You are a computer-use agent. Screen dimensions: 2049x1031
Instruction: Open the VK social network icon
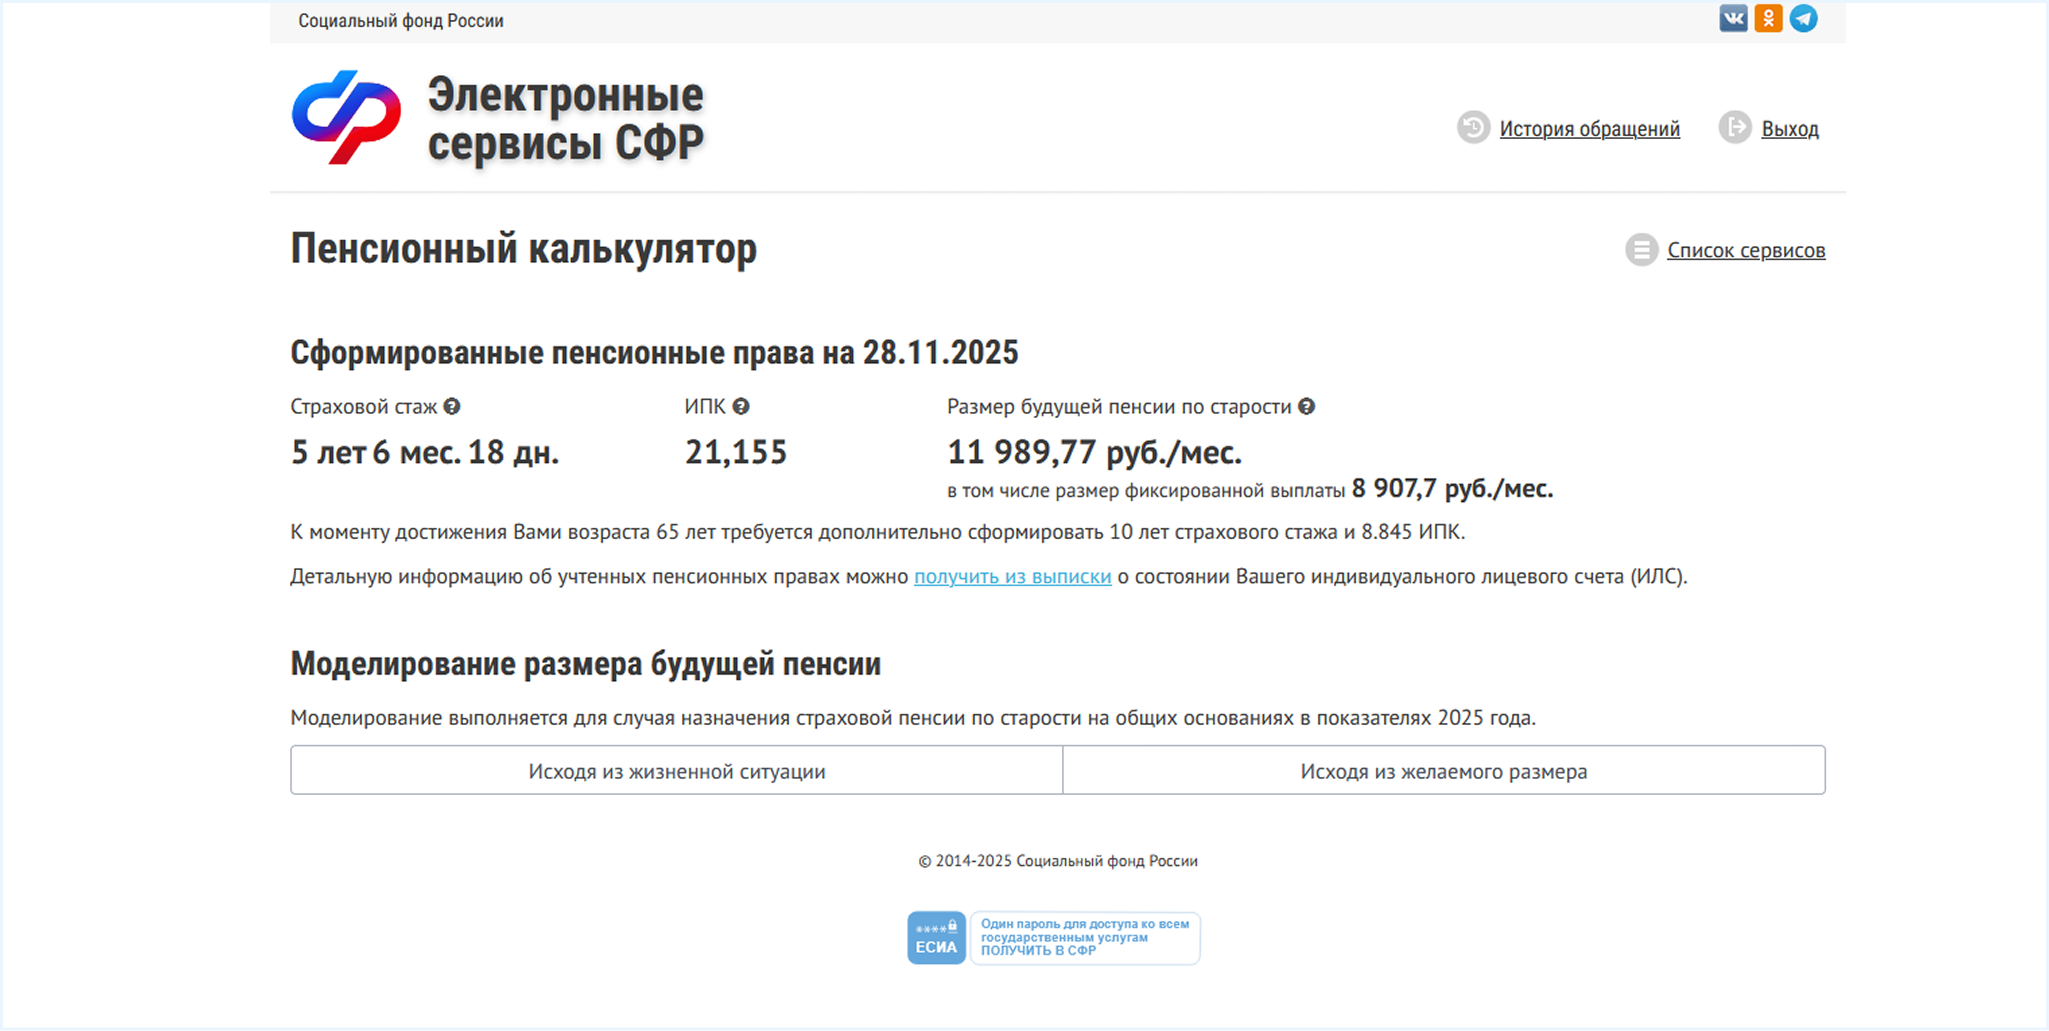(x=1733, y=19)
